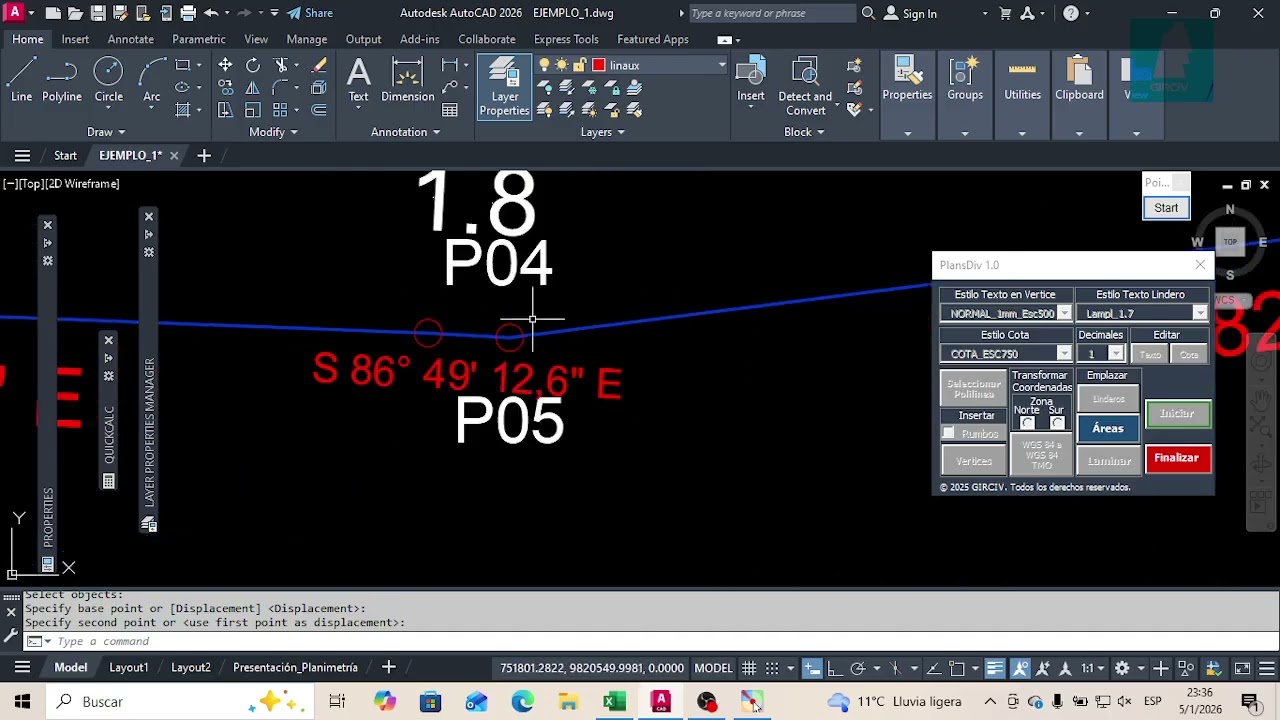The width and height of the screenshot is (1280, 720).
Task: Open the Layer Properties manager
Action: pos(504,87)
